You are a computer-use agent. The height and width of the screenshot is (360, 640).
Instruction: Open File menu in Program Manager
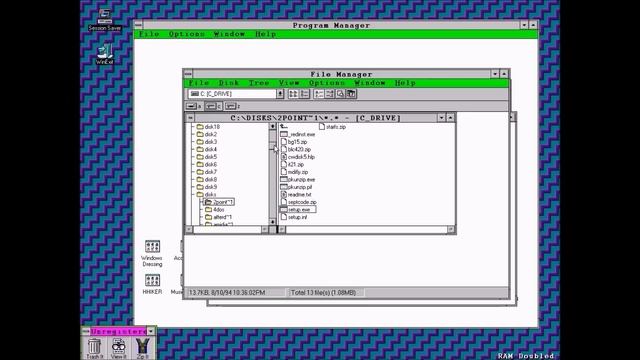pyautogui.click(x=149, y=34)
